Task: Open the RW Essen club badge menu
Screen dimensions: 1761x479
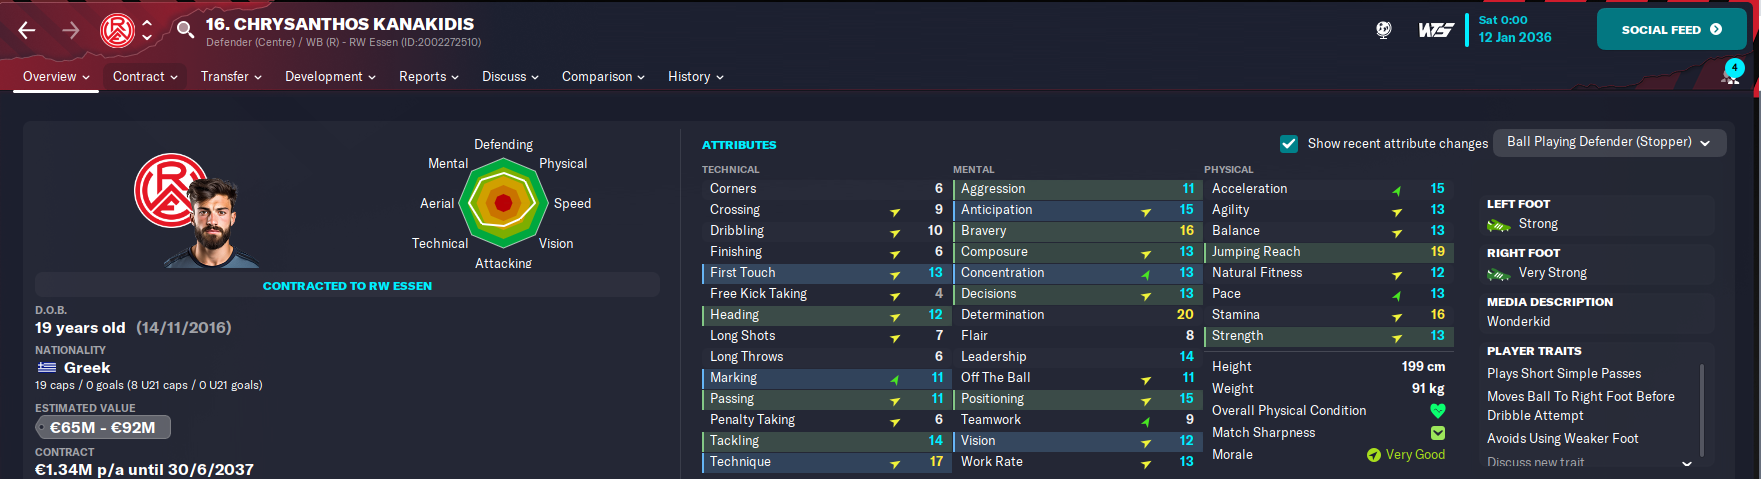Action: pyautogui.click(x=118, y=30)
